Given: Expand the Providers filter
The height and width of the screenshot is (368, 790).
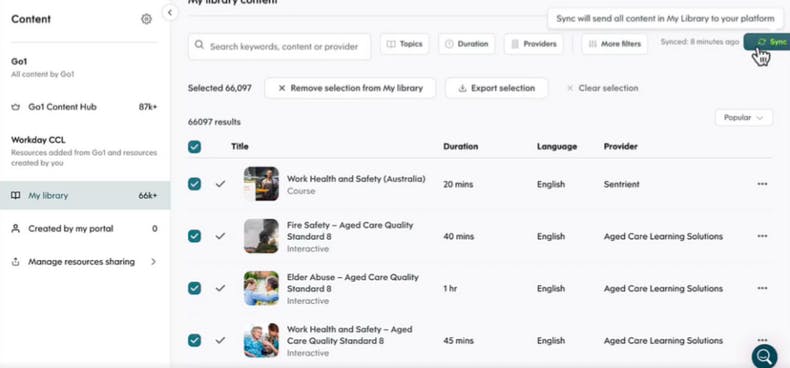Looking at the screenshot, I should click(534, 44).
